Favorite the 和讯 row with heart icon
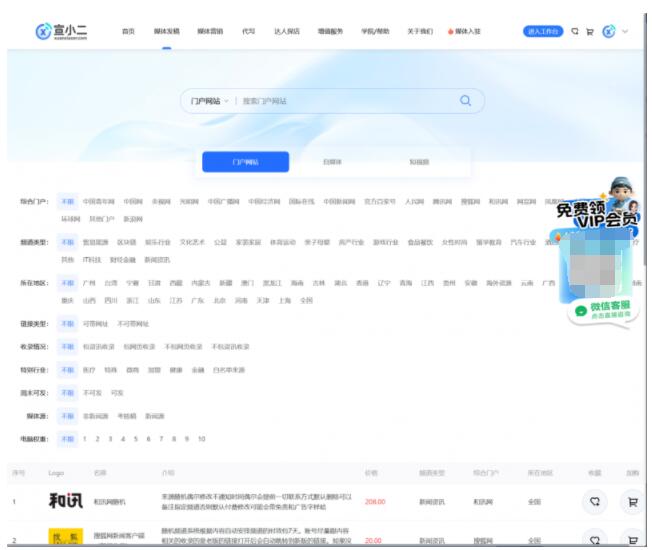The height and width of the screenshot is (550, 652). pyautogui.click(x=595, y=502)
